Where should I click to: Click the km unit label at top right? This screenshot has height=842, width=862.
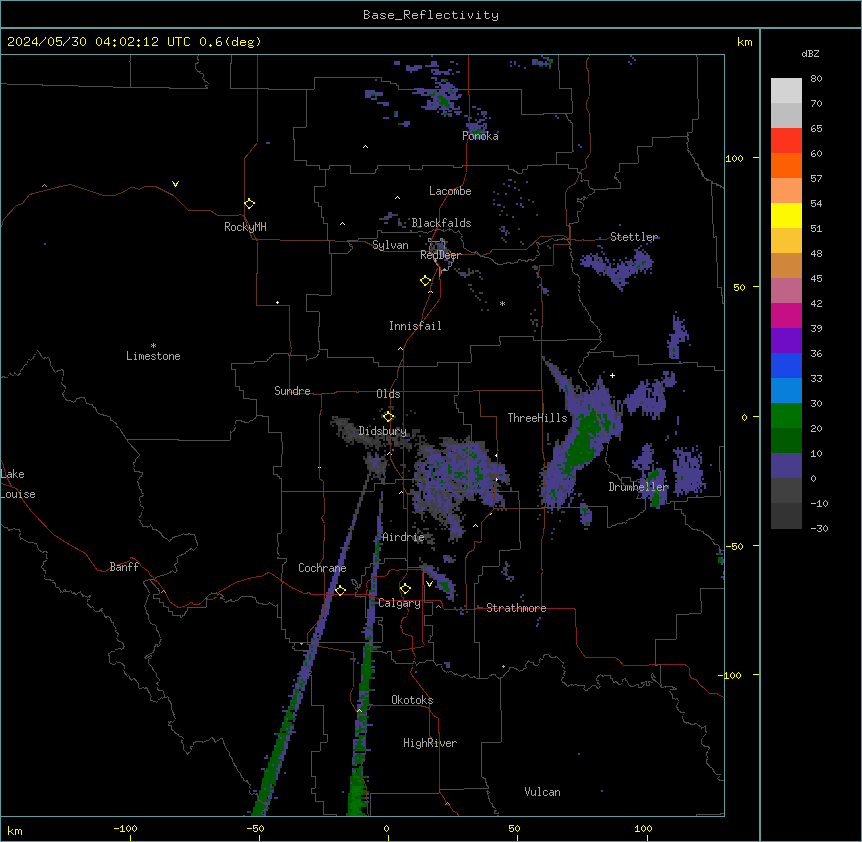(x=745, y=42)
